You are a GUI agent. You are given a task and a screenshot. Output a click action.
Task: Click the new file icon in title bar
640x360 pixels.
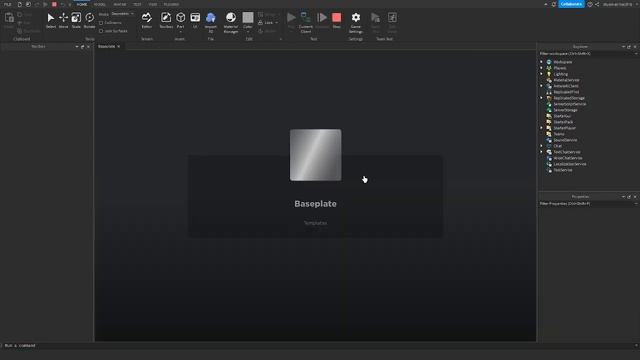coord(19,4)
